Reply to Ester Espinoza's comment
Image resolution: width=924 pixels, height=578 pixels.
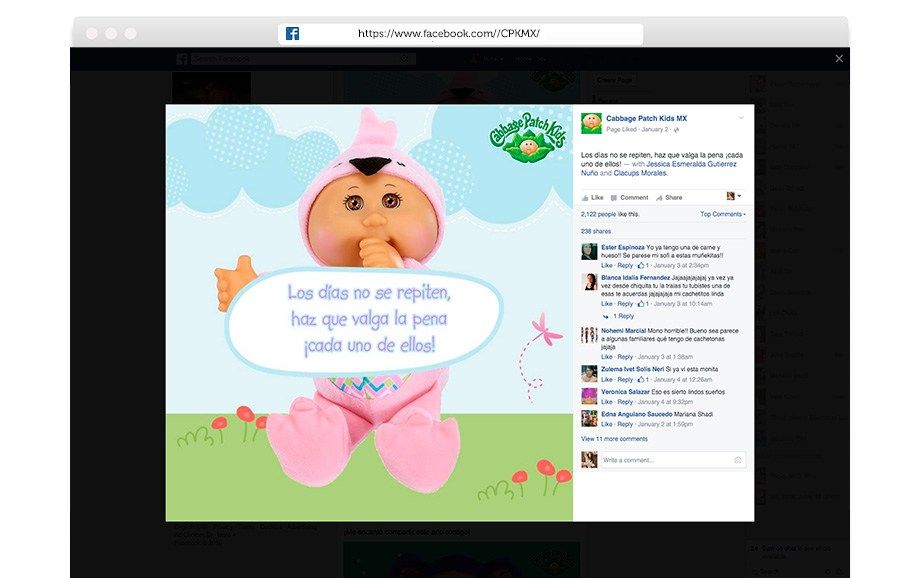tap(625, 266)
